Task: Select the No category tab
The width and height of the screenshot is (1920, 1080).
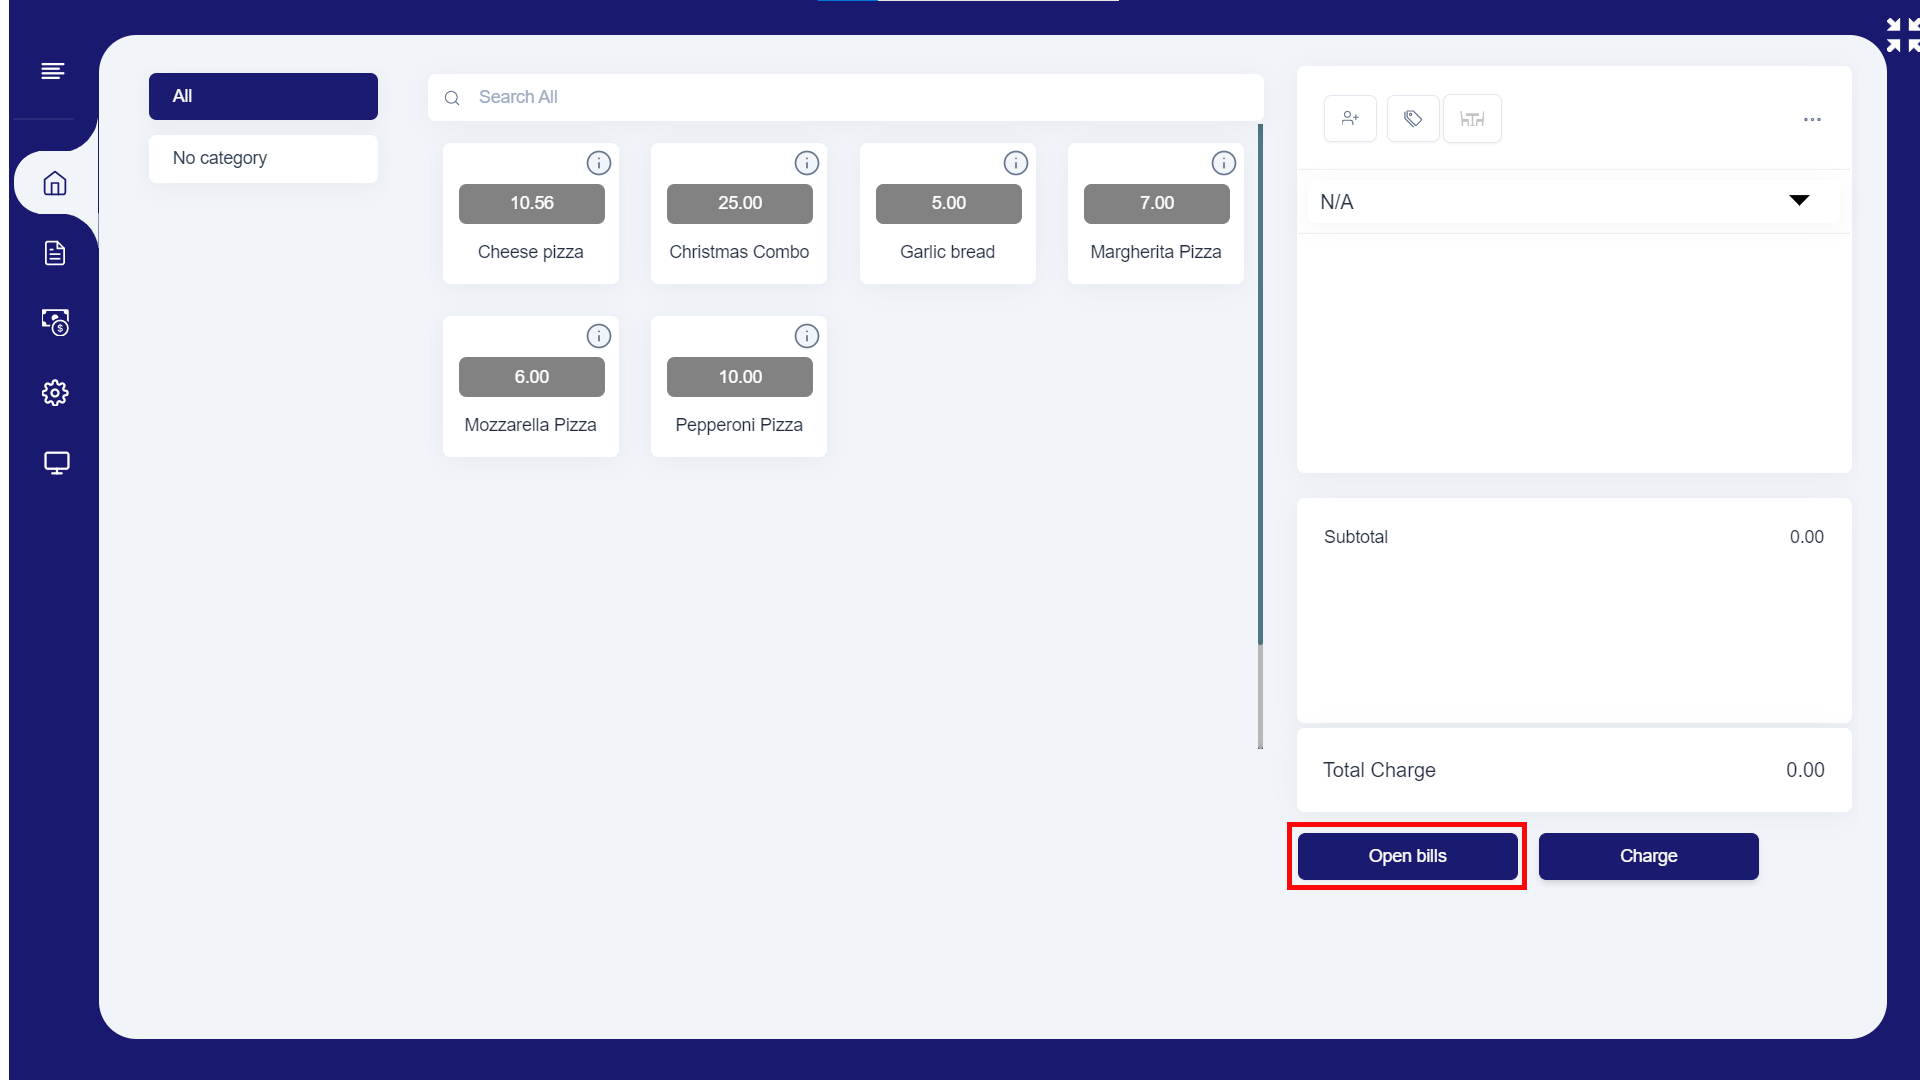Action: point(263,159)
